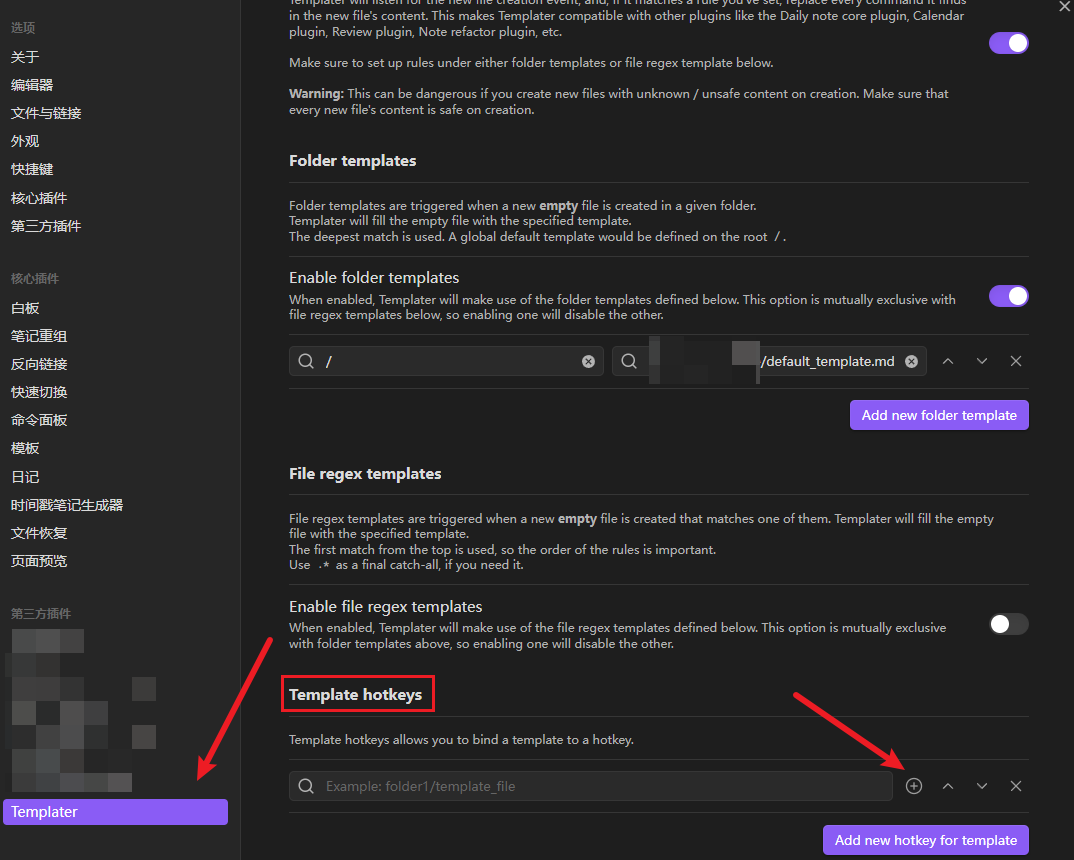1074x860 pixels.
Task: Move the template hotkey row up
Action: pos(948,786)
